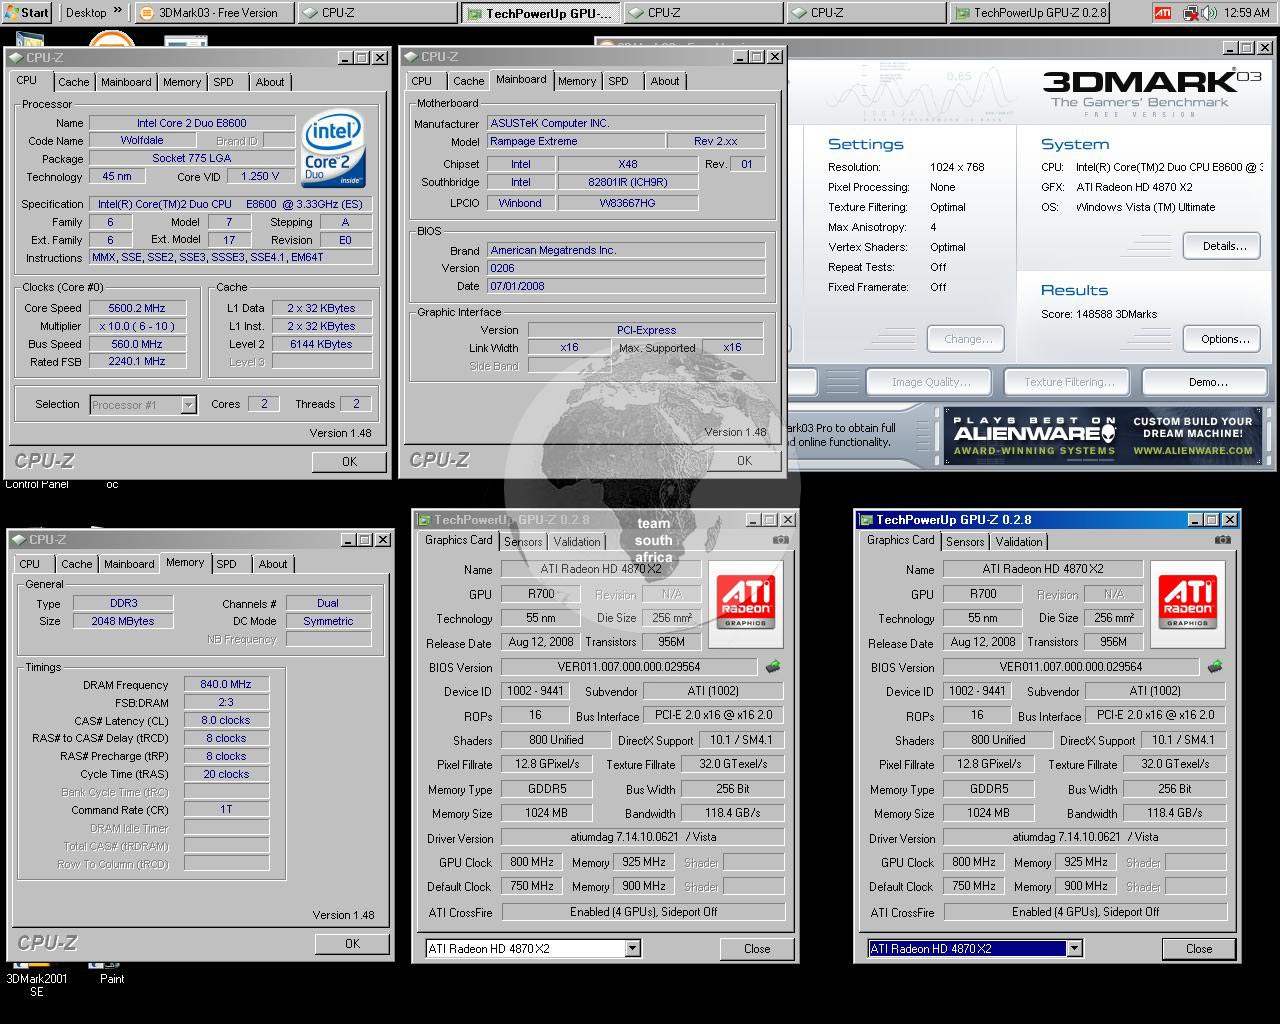Click the Multiplier value x 10.0 ( 6 - 10 )
Viewport: 1280px width, 1024px height.
click(x=137, y=326)
